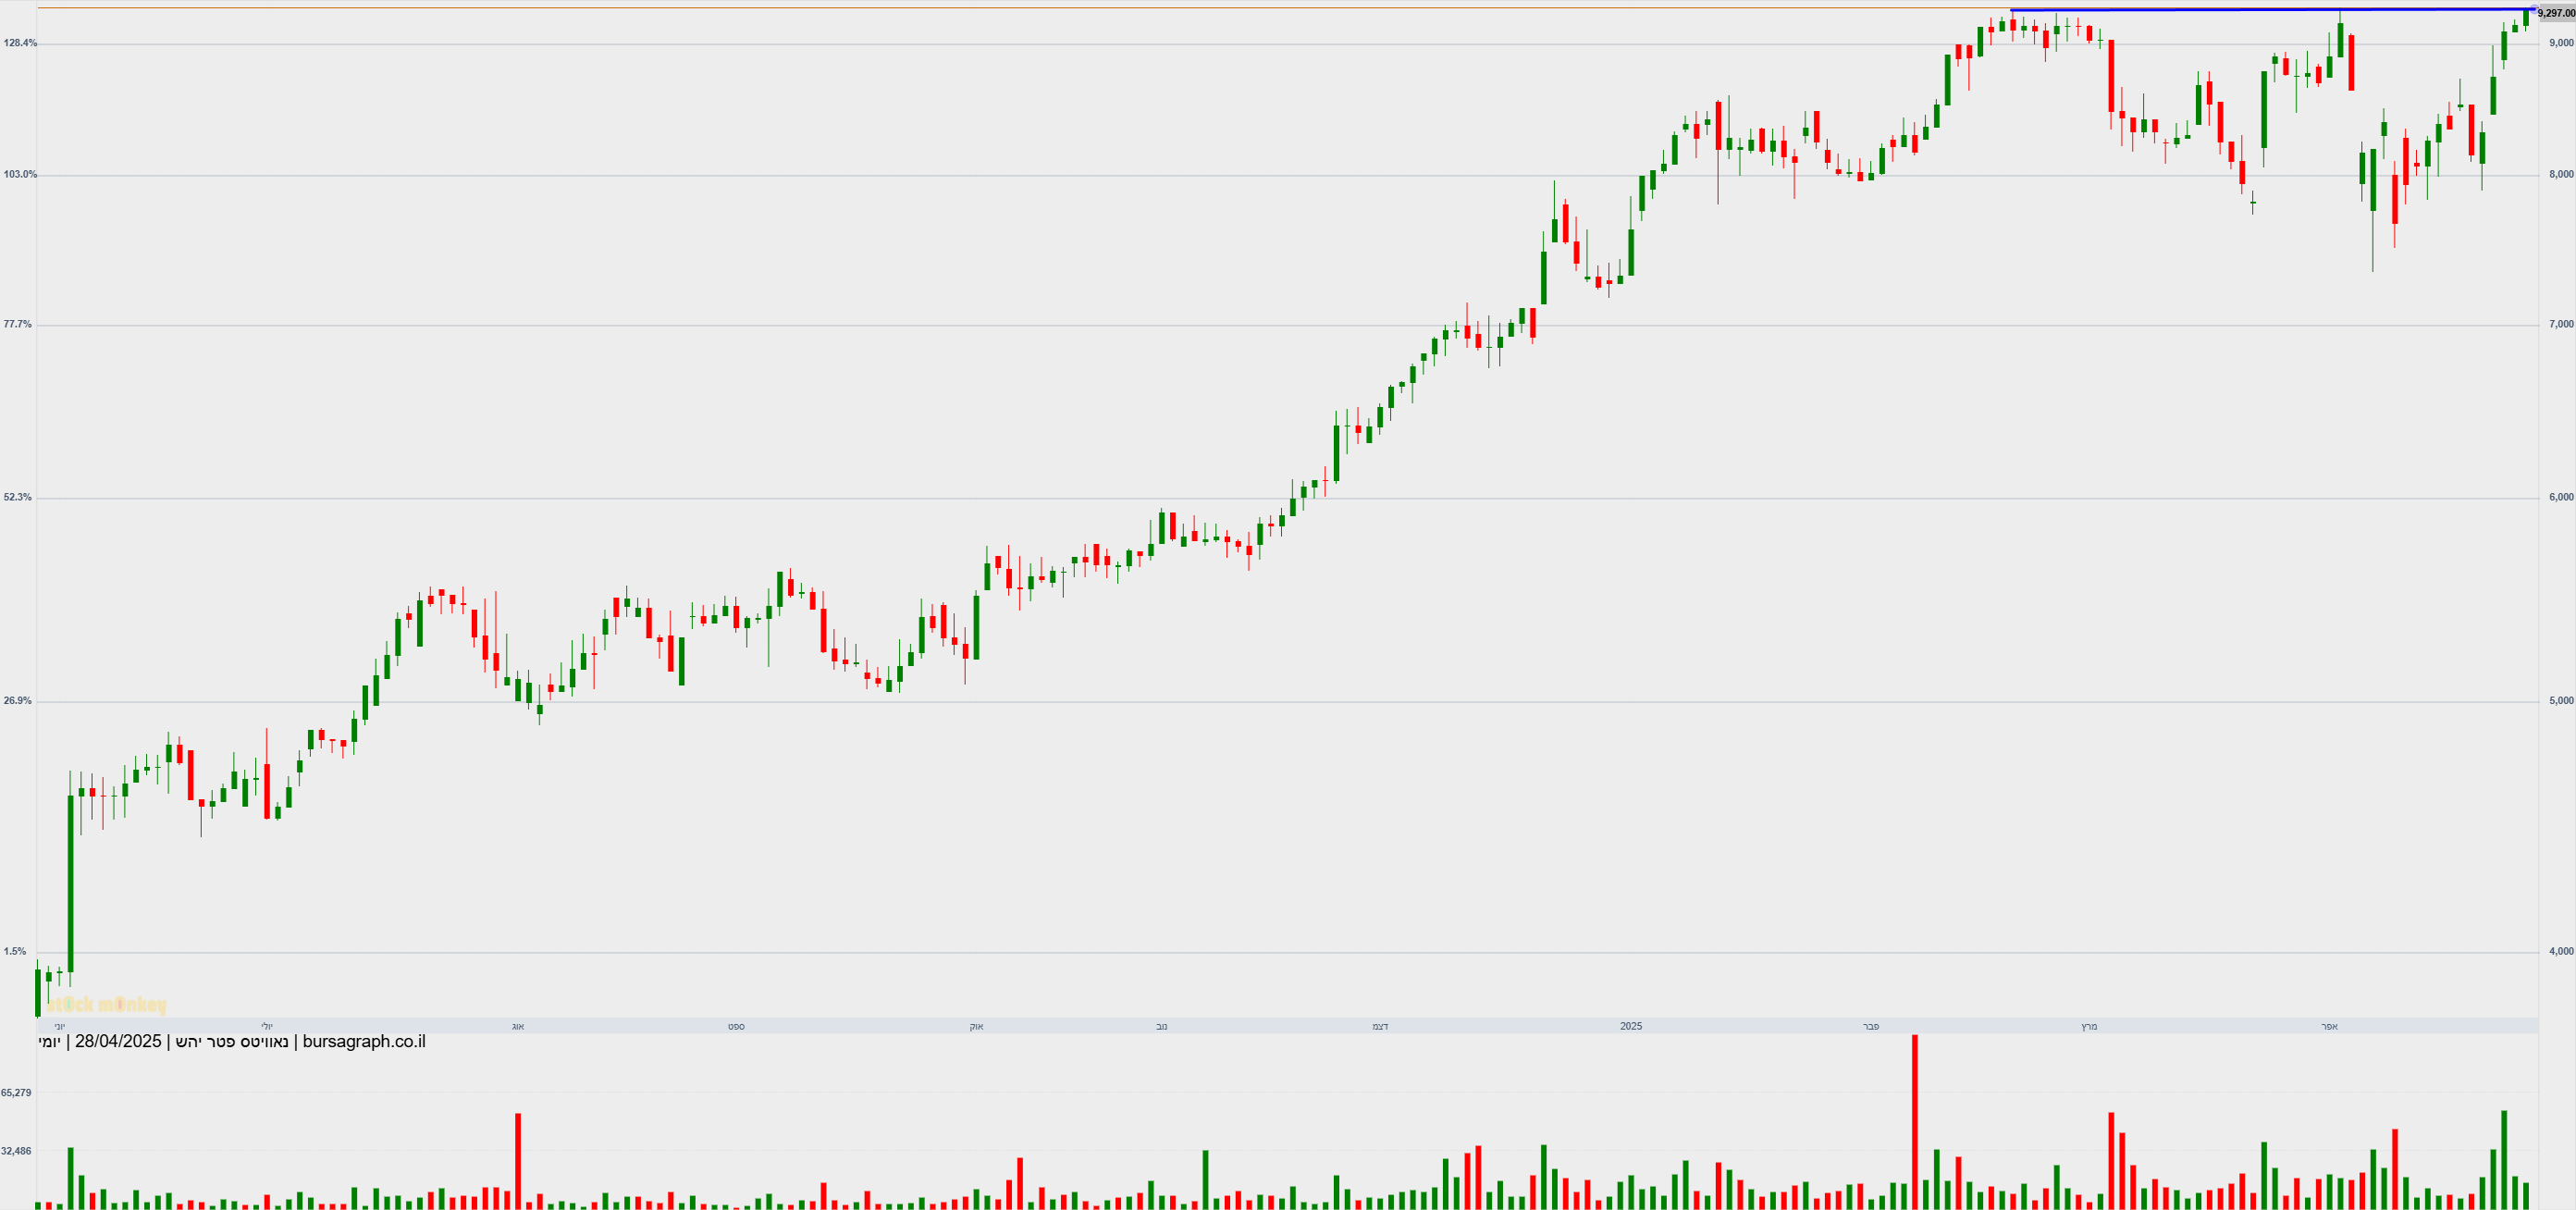Click the bursagraph.co.il chart caption text
This screenshot has width=2576, height=1210.
coord(232,1042)
